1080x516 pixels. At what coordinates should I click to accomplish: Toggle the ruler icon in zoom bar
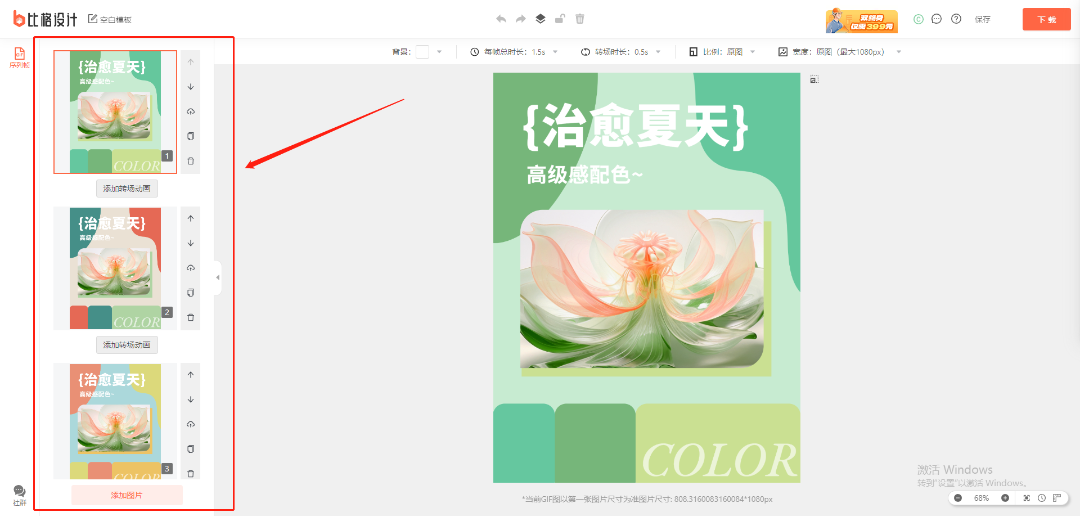click(x=1057, y=498)
